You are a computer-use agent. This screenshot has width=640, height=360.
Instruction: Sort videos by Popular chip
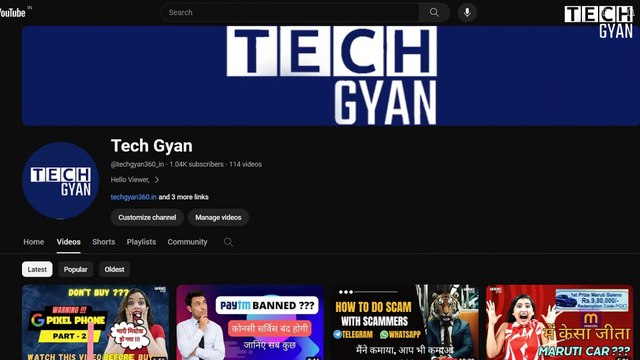point(76,269)
